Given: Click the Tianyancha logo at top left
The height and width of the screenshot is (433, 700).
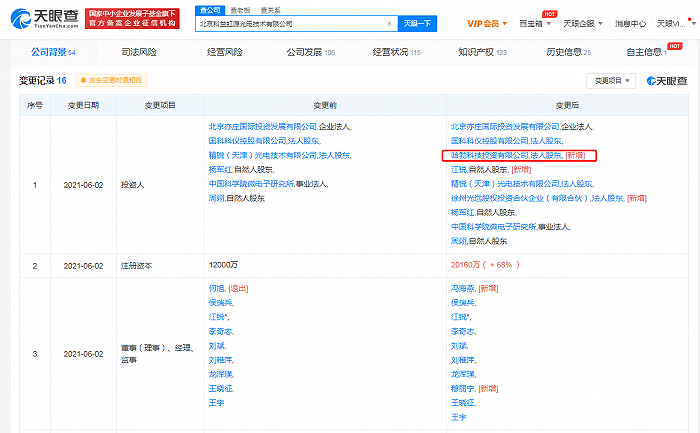Looking at the screenshot, I should coord(45,19).
